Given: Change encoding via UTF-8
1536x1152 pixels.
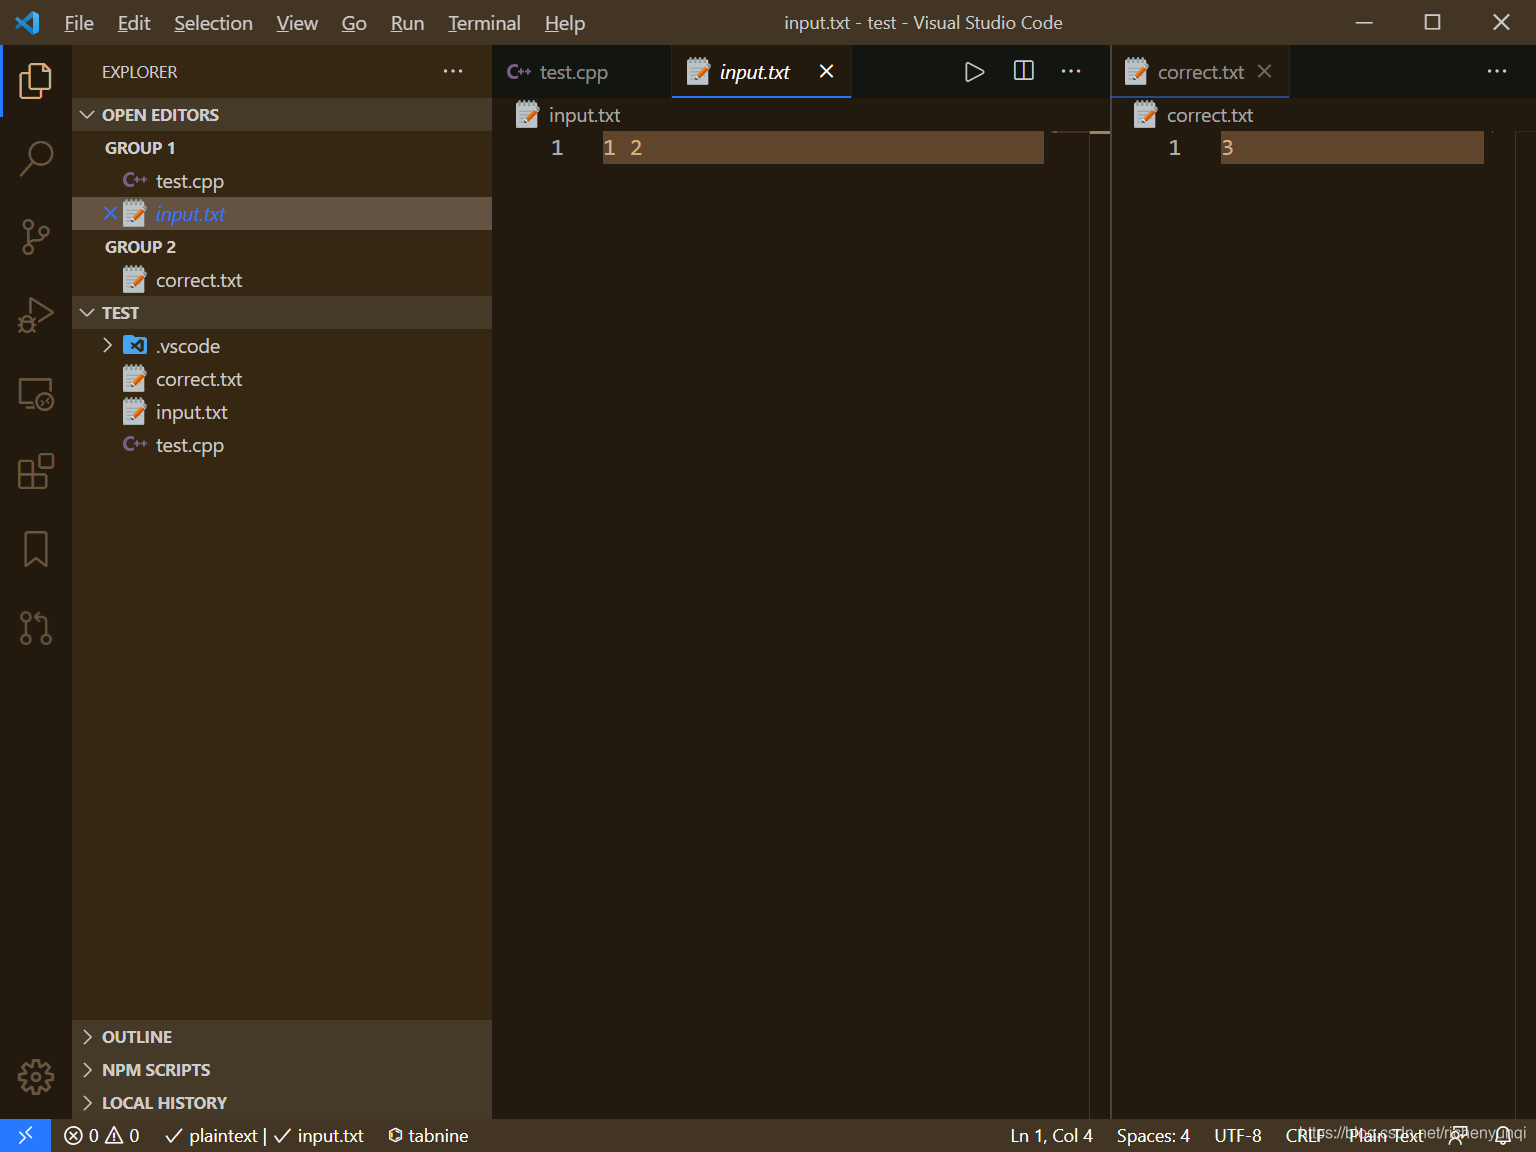Looking at the screenshot, I should (x=1238, y=1135).
